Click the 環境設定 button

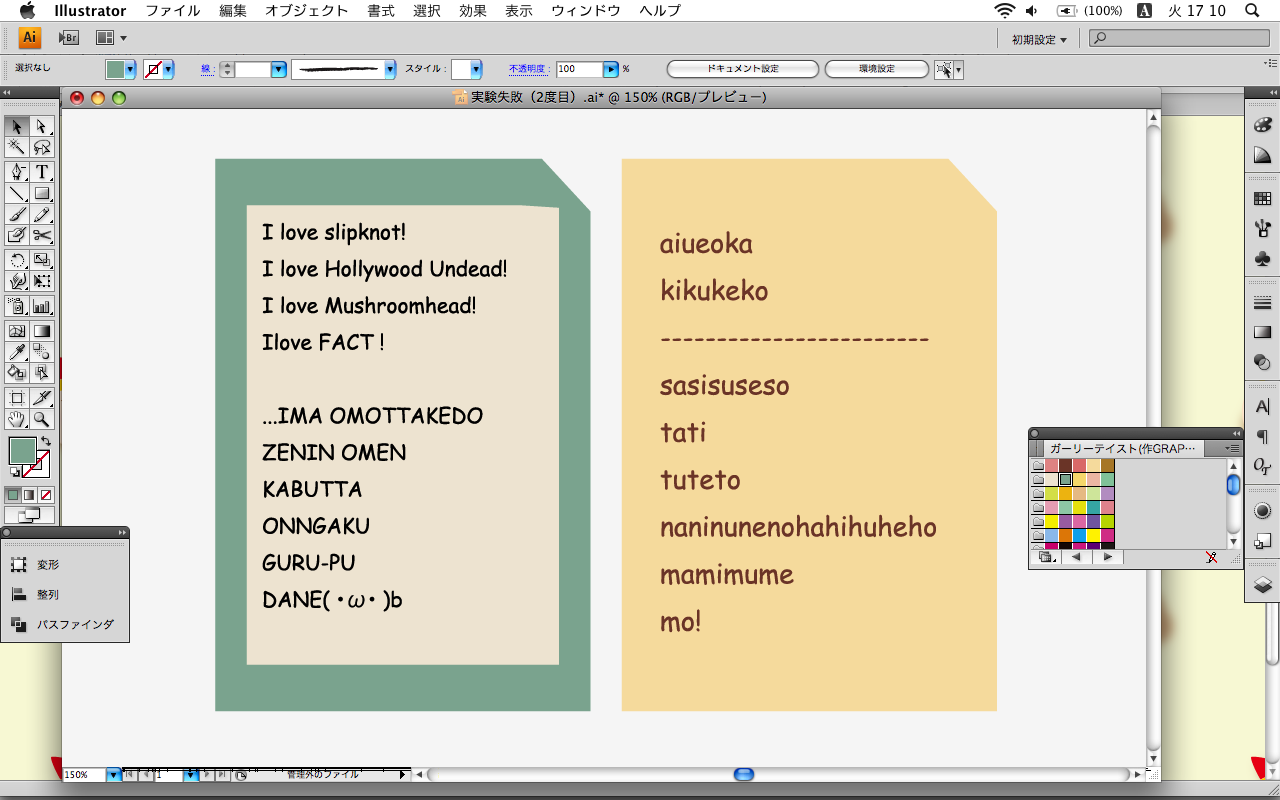click(877, 69)
